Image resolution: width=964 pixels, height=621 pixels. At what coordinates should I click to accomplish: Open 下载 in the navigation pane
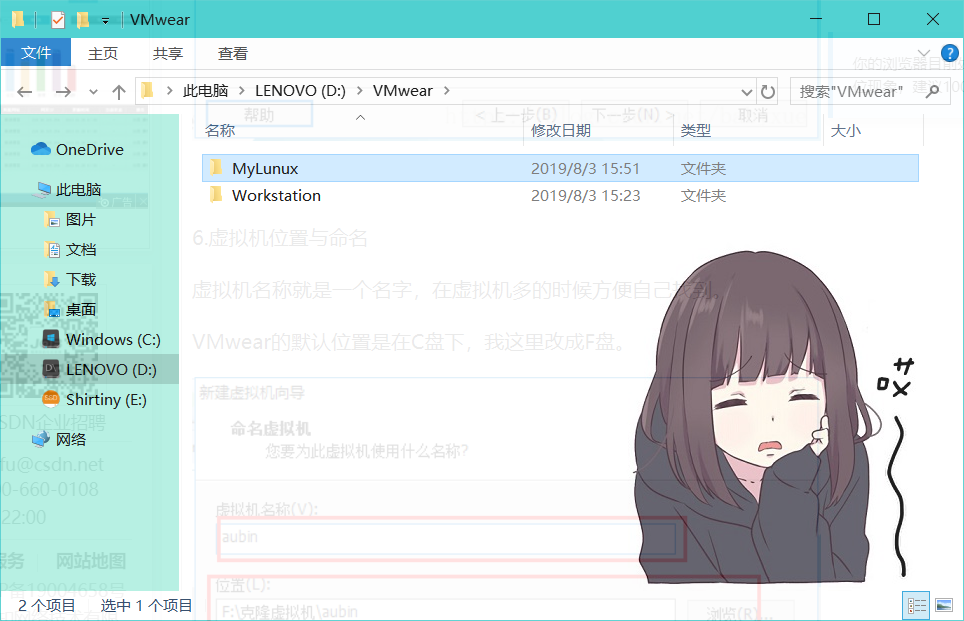click(81, 280)
